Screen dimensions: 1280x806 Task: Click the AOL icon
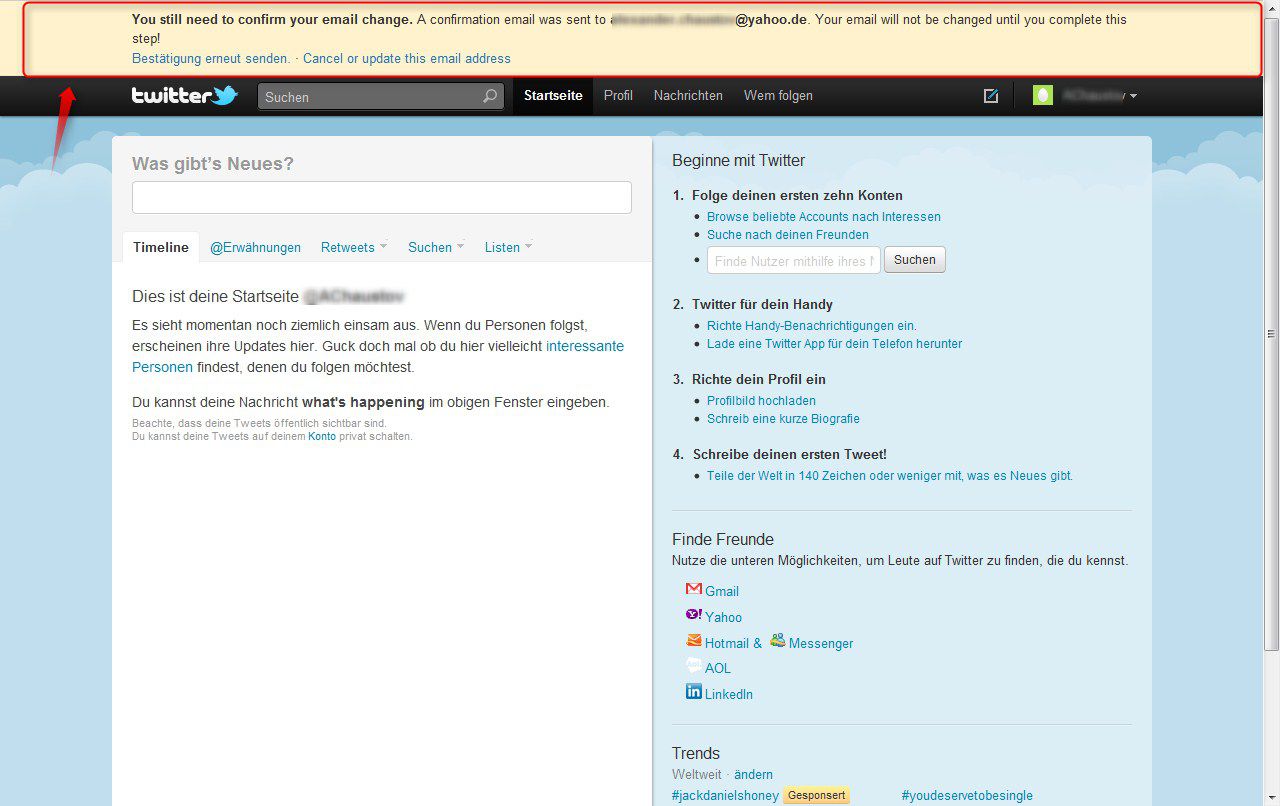[694, 666]
